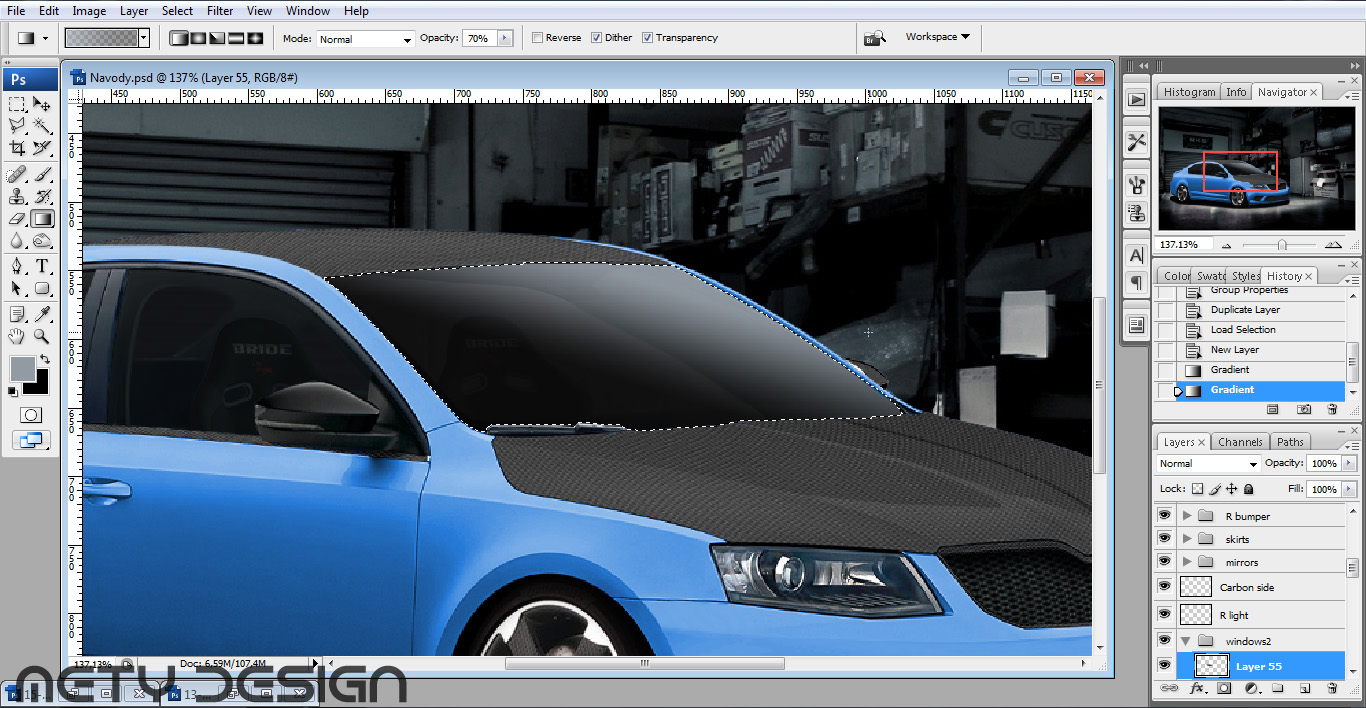
Task: Create a new layer in Layers panel
Action: (1305, 689)
